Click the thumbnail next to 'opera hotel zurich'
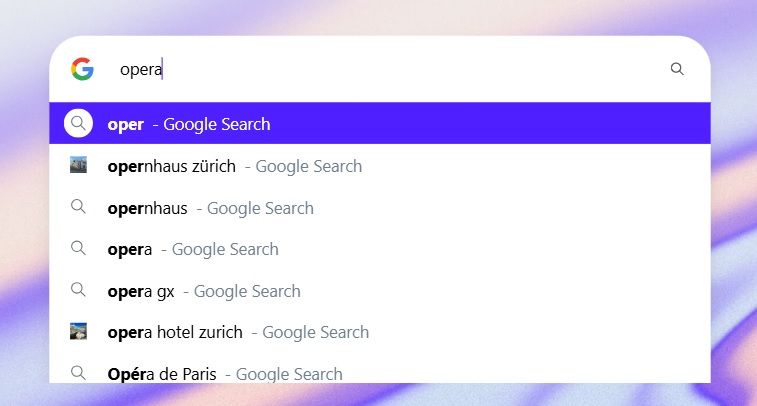The height and width of the screenshot is (406, 757). pos(78,332)
